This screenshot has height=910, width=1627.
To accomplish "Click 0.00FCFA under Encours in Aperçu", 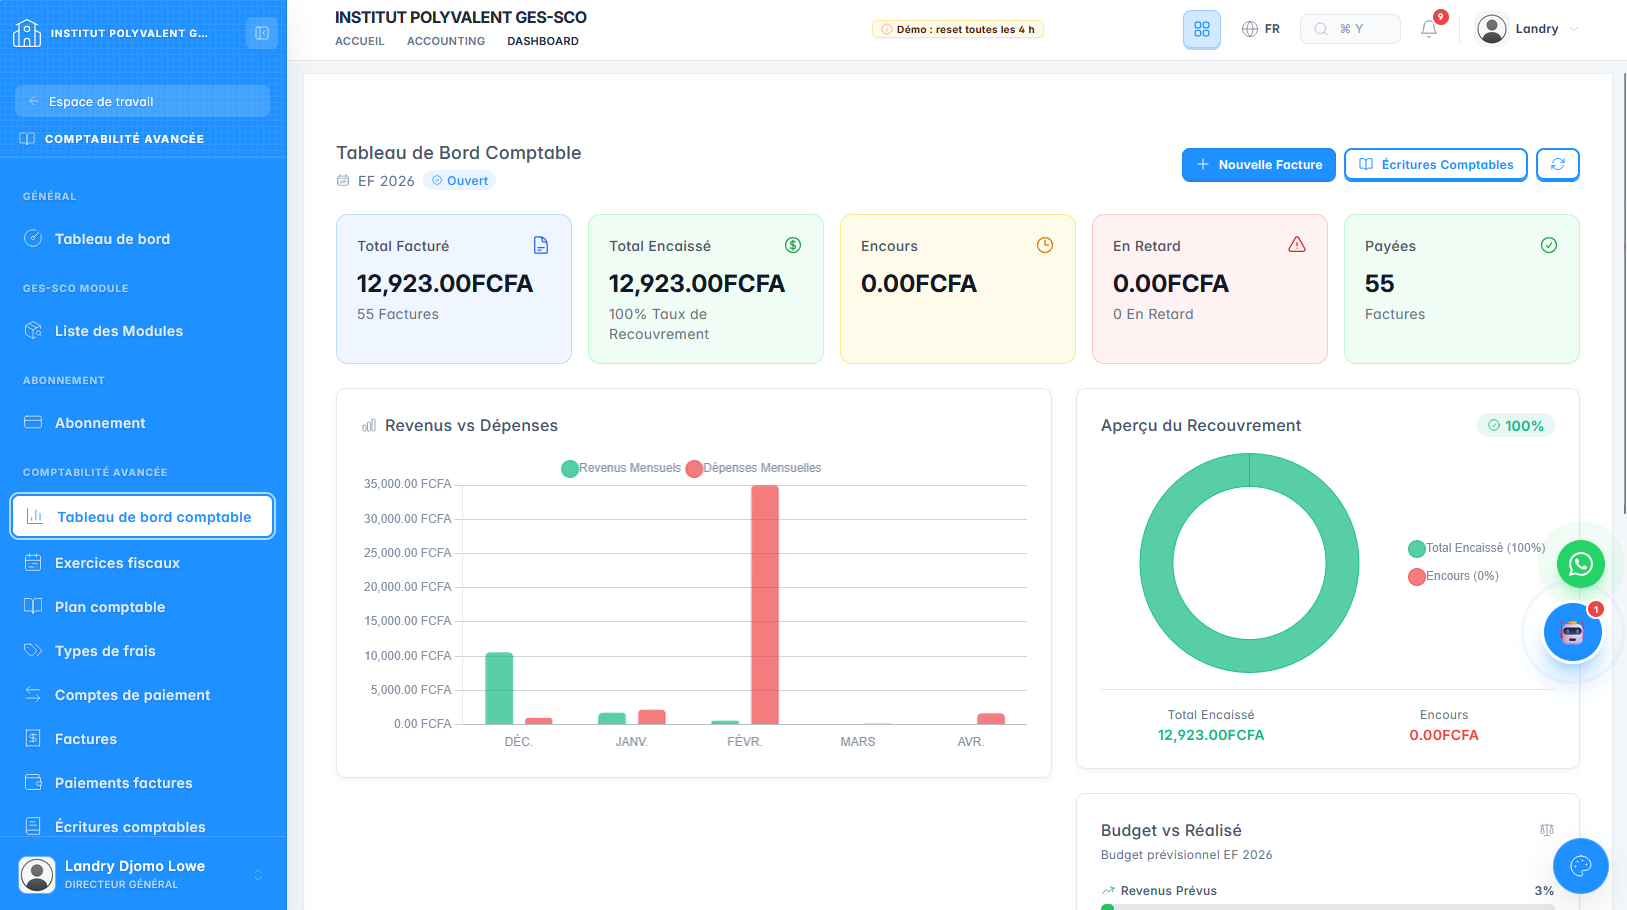I will (1444, 735).
